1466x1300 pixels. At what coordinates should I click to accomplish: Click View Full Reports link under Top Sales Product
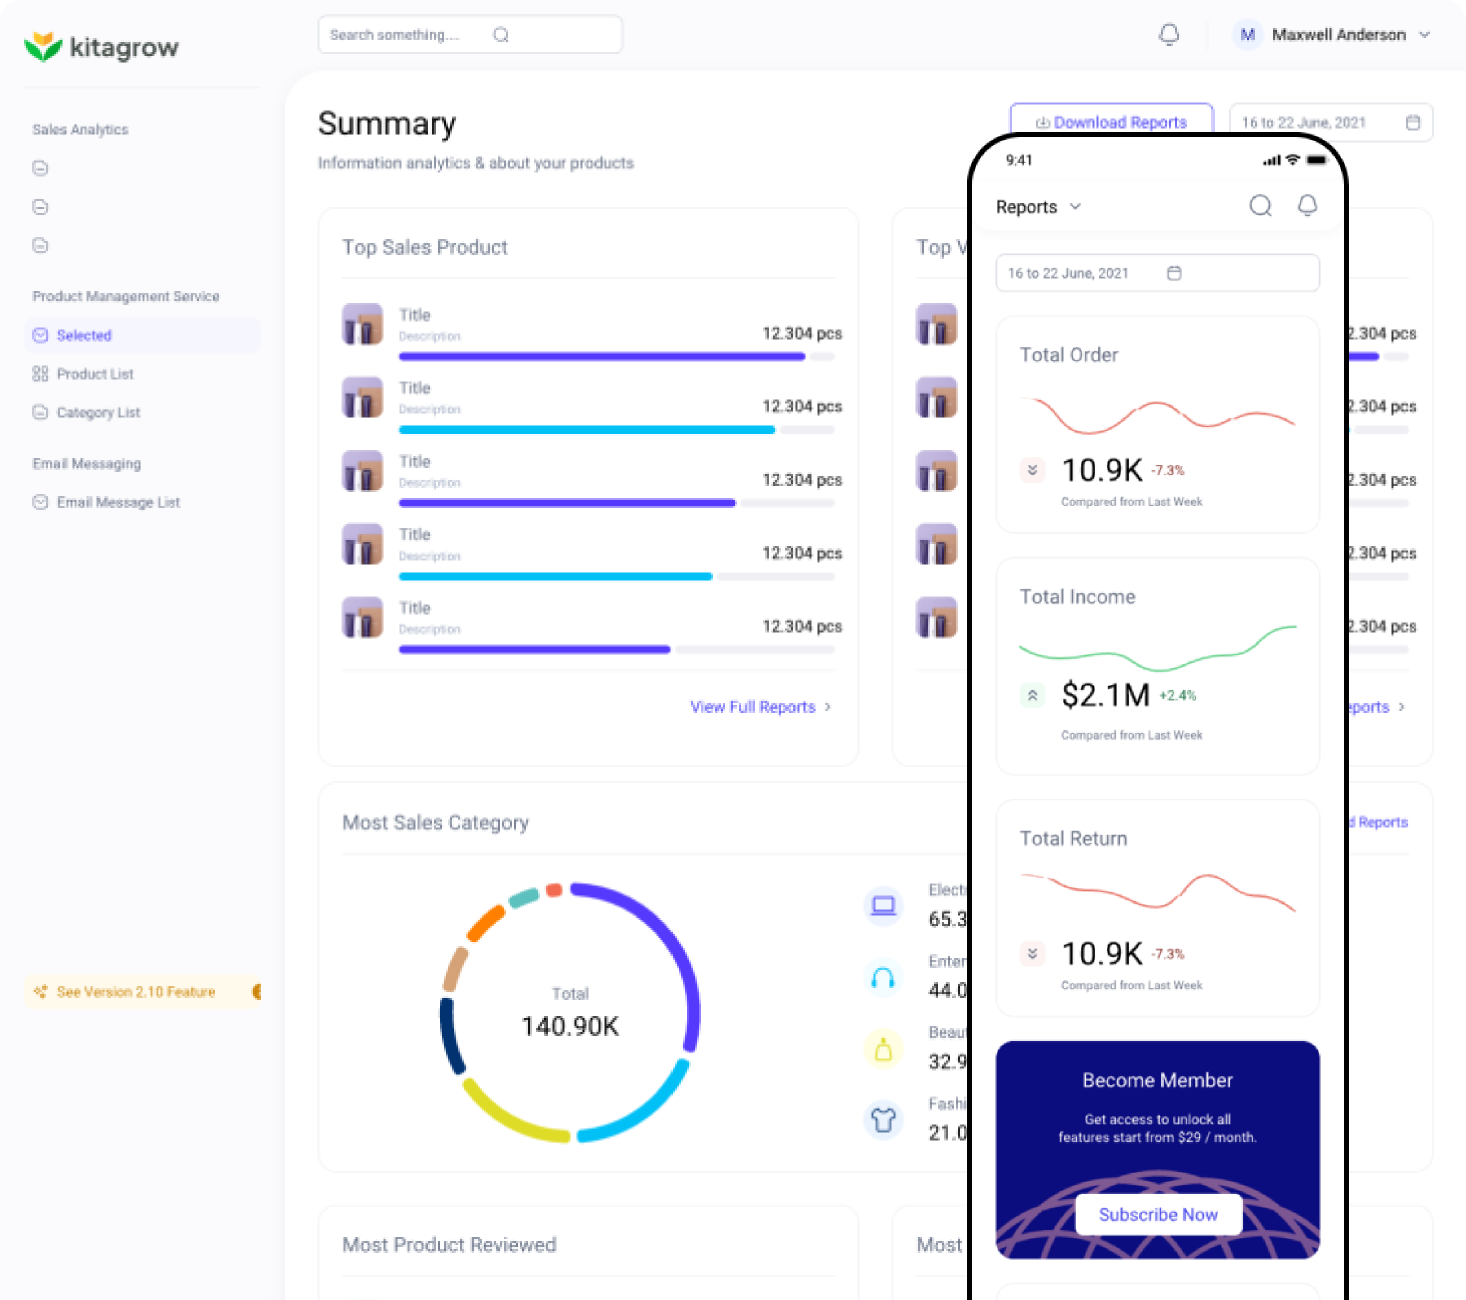tap(753, 707)
